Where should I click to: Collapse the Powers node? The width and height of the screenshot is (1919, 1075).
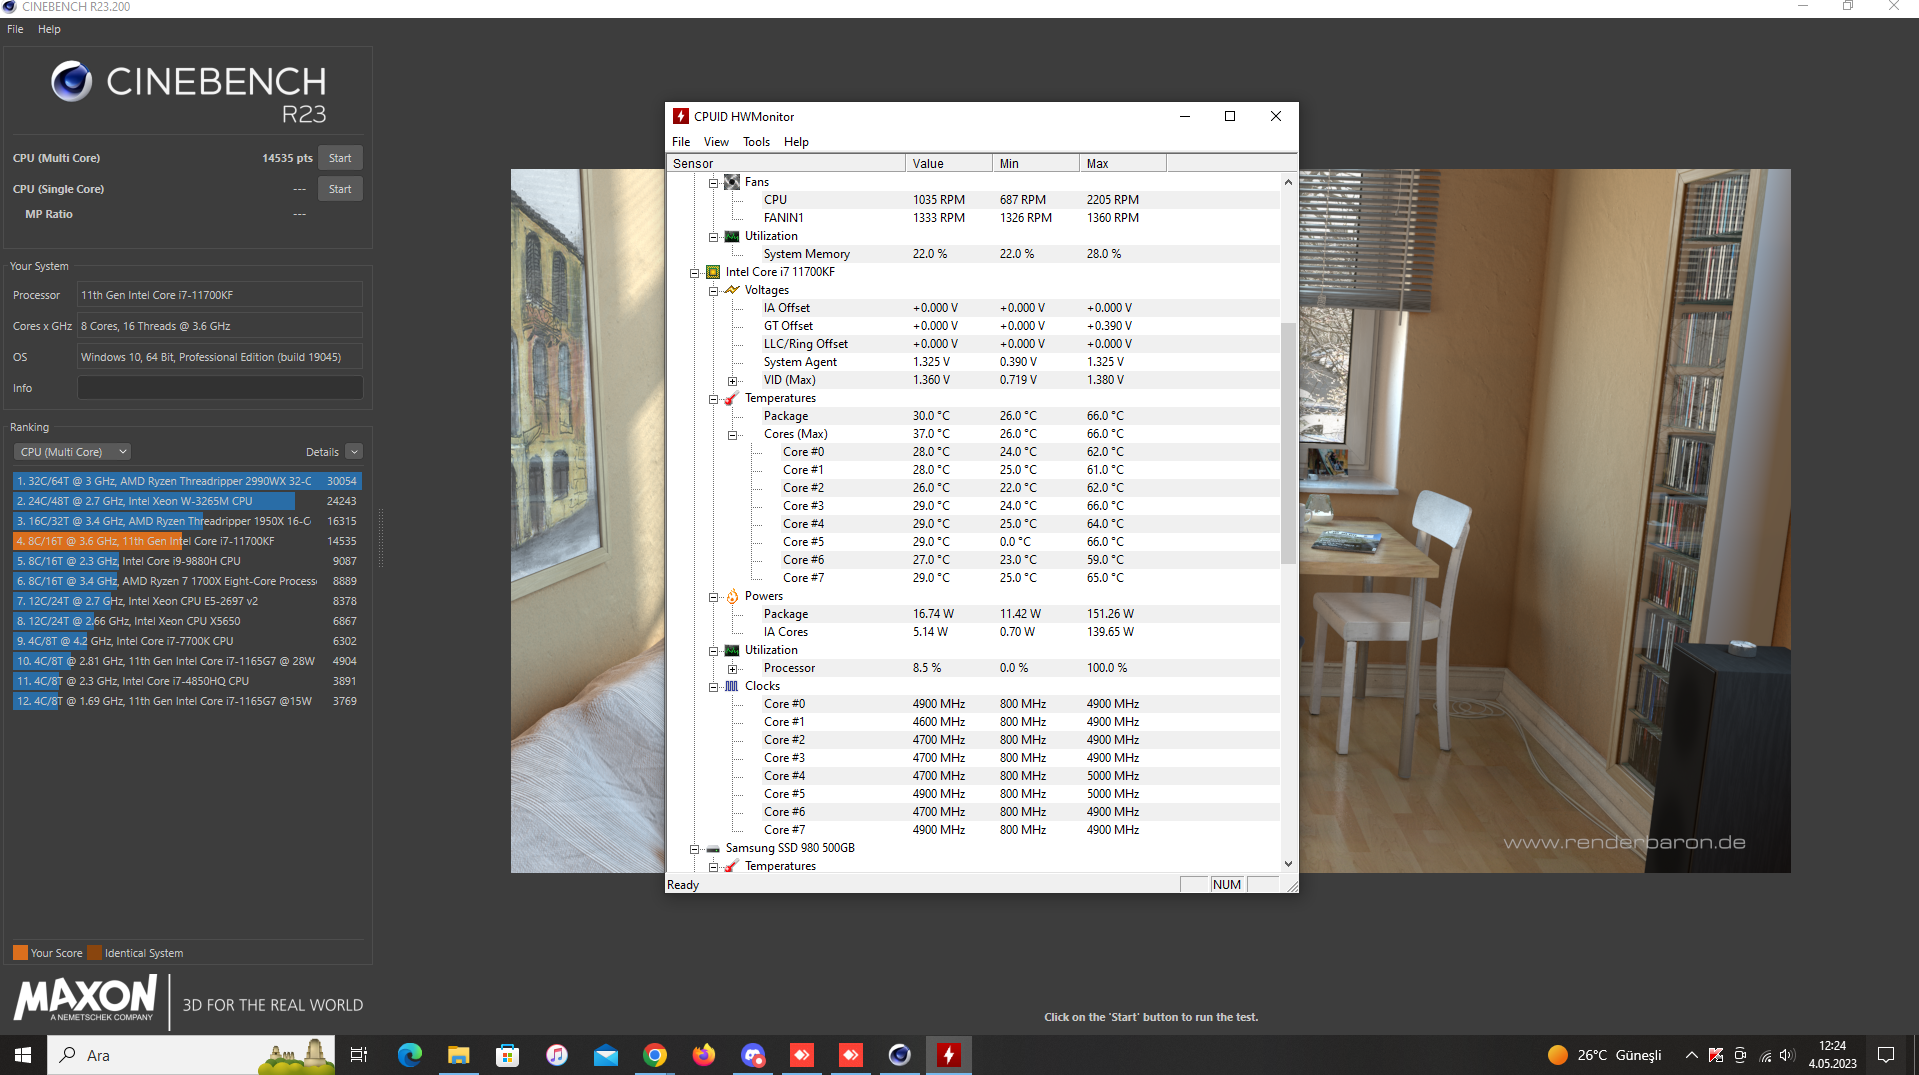pos(713,597)
